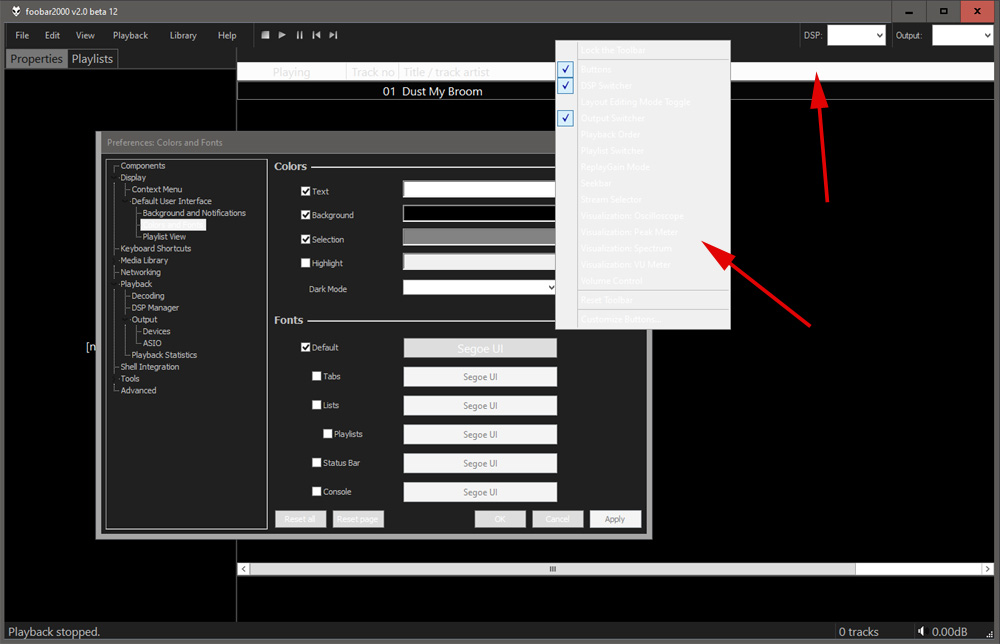Click the Apply button in Preferences
The height and width of the screenshot is (644, 1000).
click(615, 519)
